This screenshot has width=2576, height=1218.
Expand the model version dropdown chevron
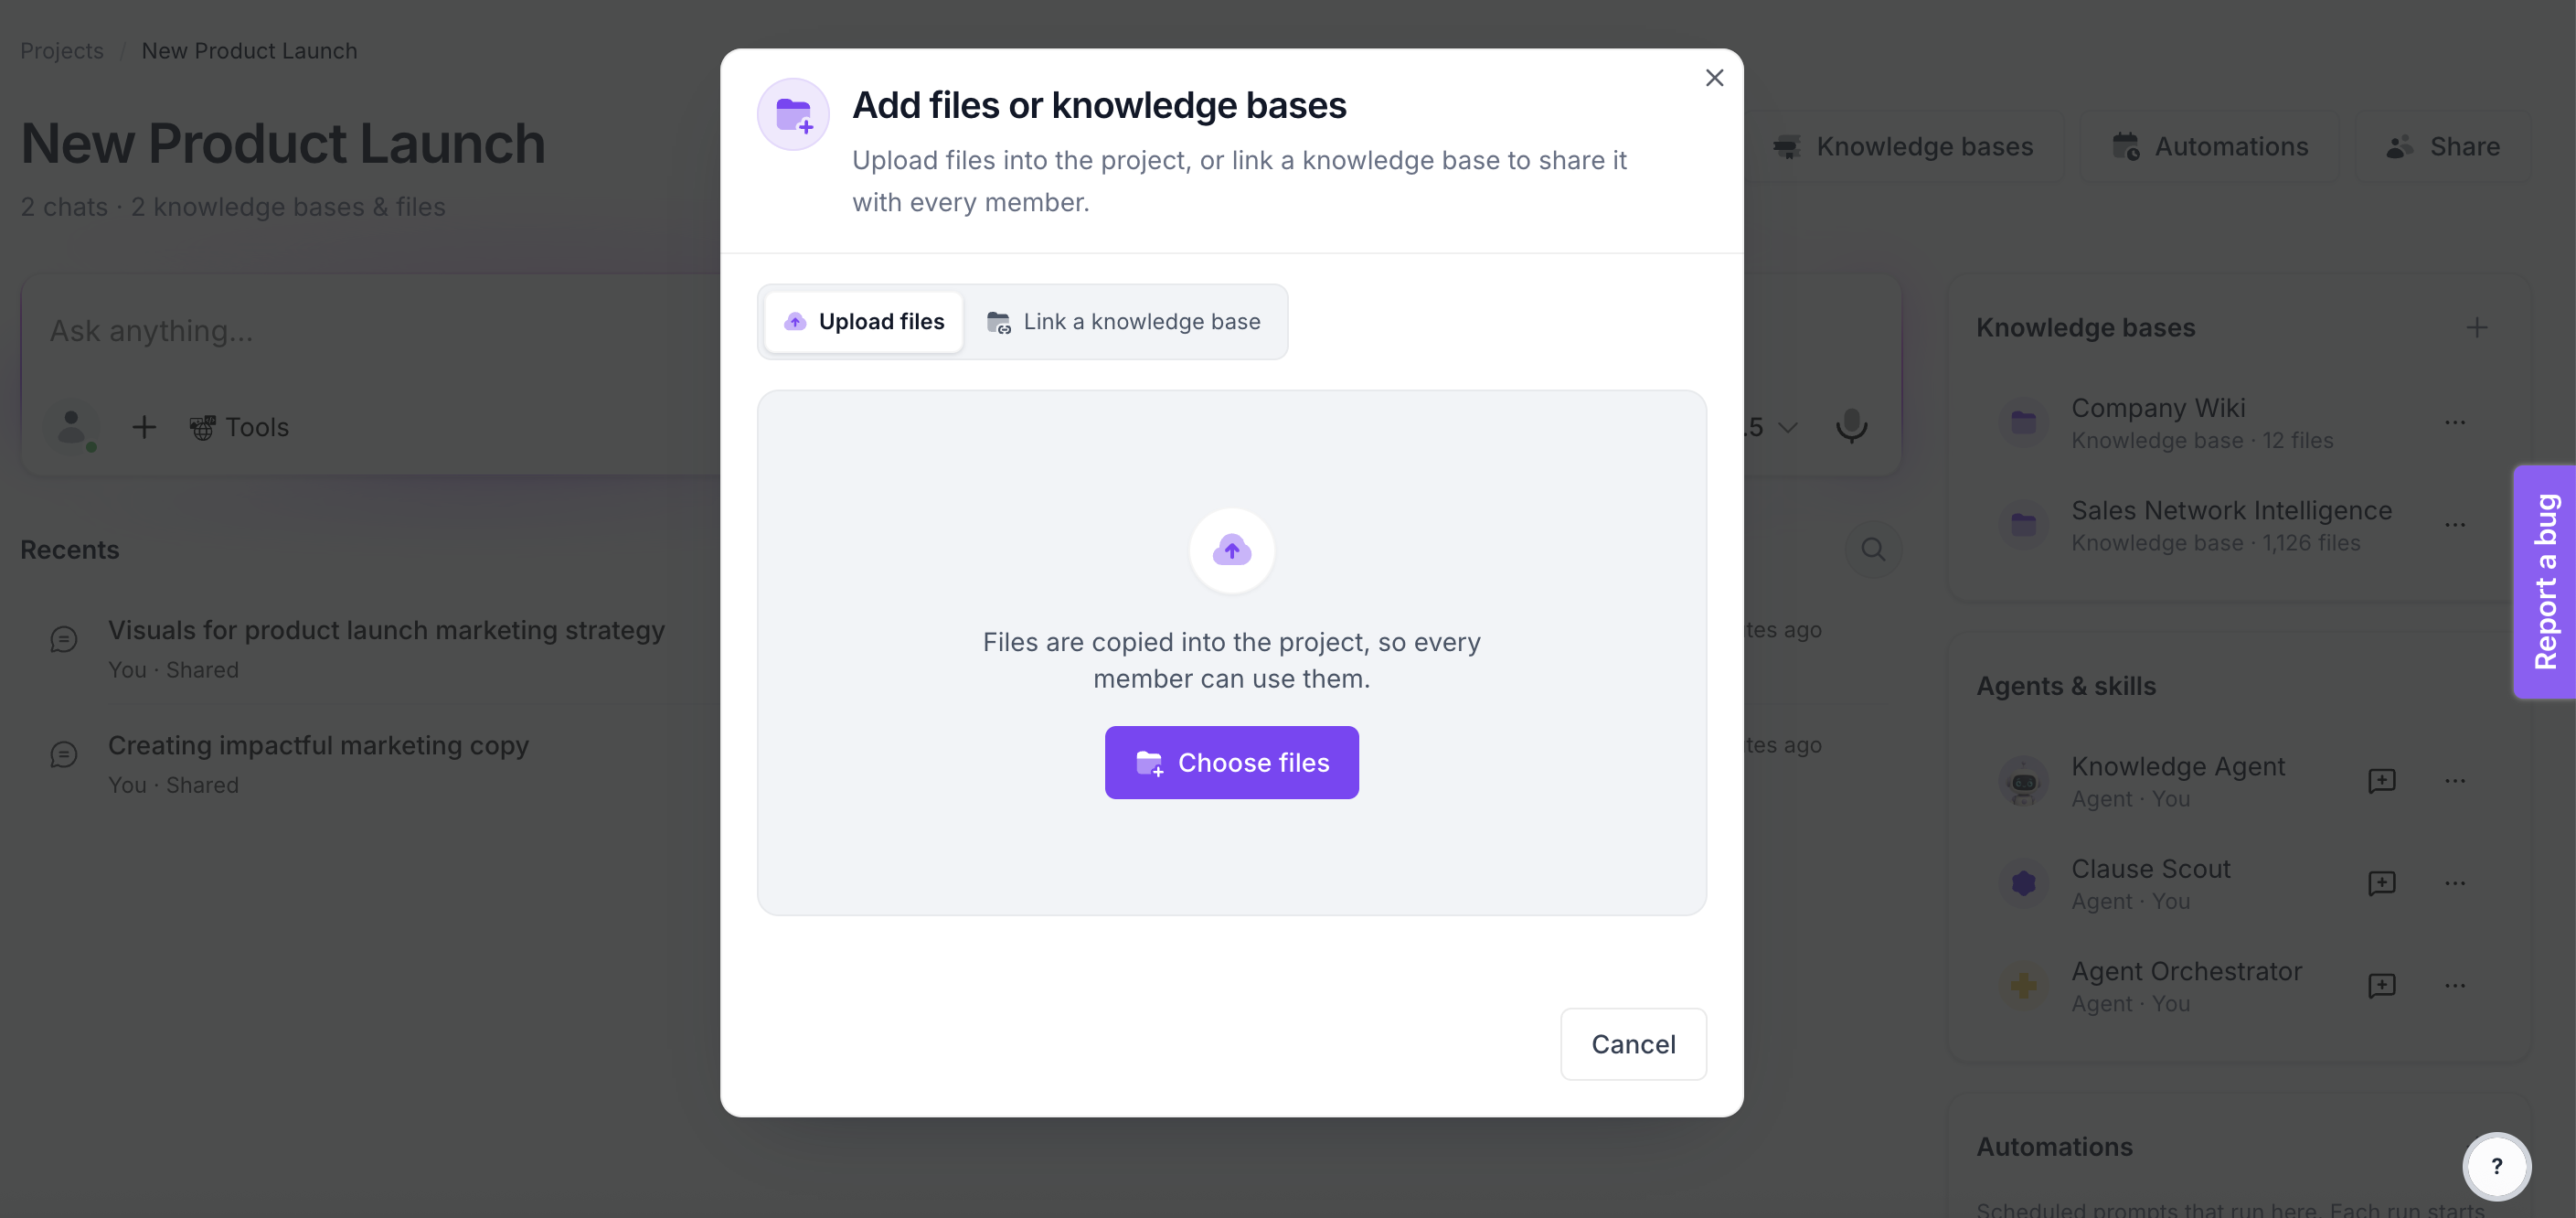1788,427
